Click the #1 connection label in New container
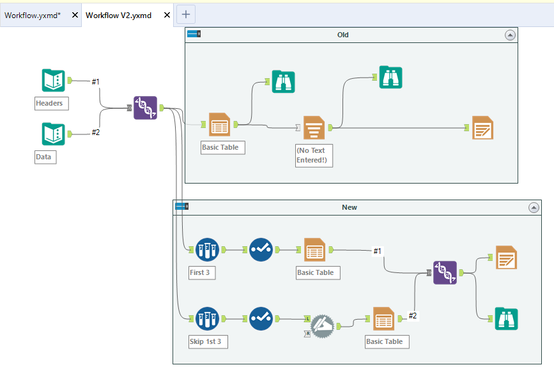 tap(377, 251)
